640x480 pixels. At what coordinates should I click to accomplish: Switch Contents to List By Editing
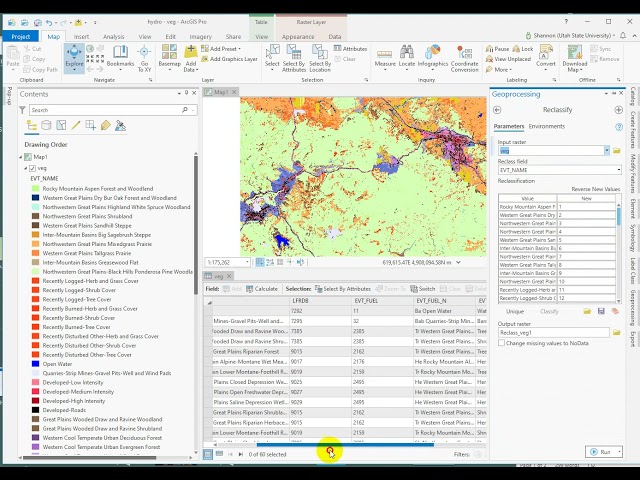[x=76, y=125]
